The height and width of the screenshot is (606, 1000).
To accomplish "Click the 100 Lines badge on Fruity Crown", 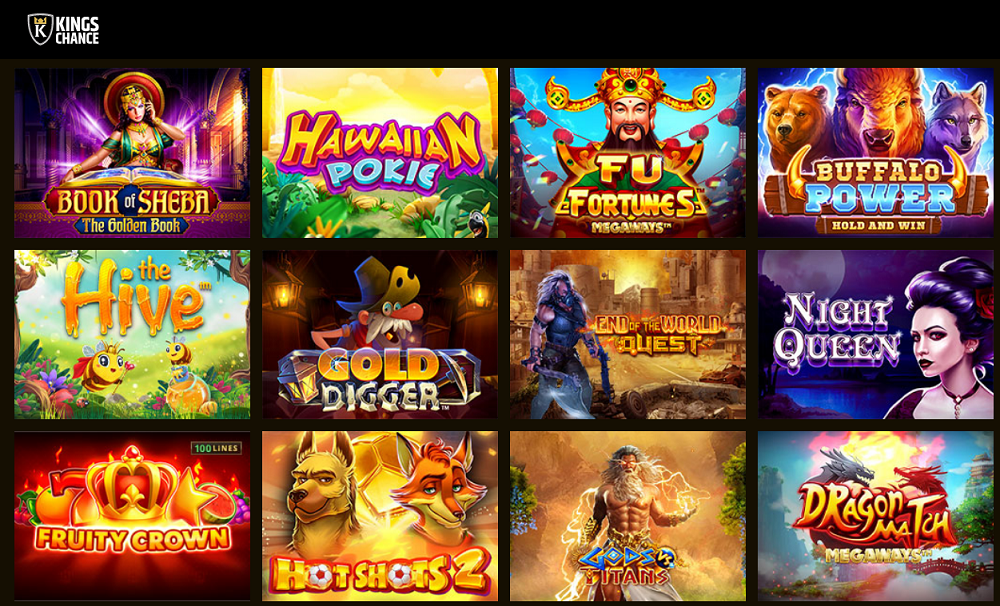I will click(216, 448).
